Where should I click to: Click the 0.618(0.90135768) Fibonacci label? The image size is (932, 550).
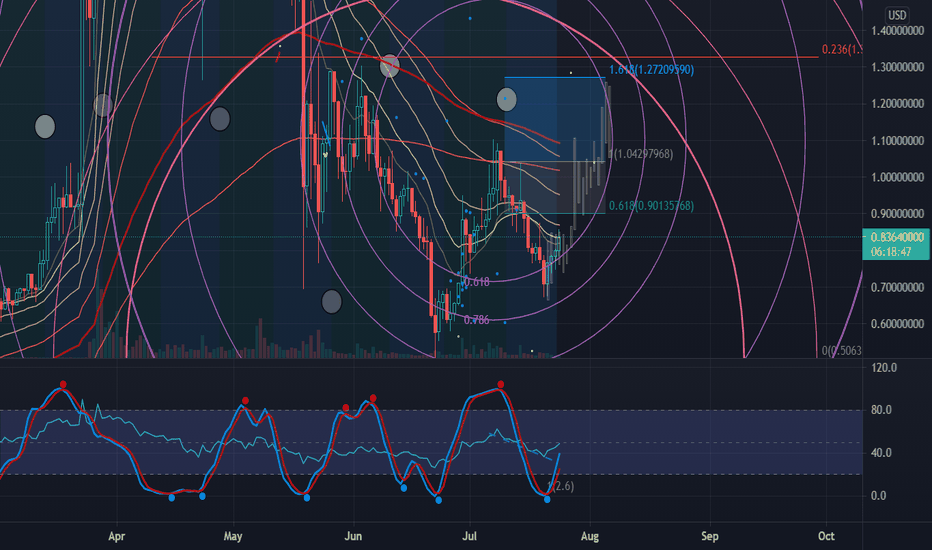pos(651,206)
